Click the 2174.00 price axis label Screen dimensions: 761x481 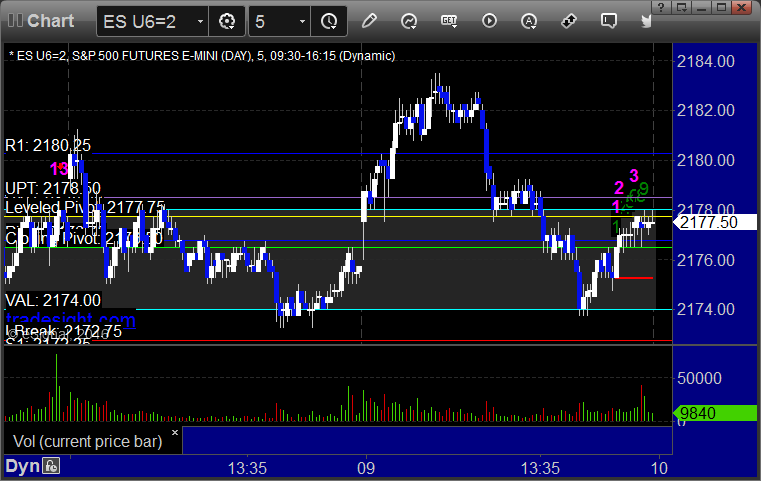point(706,309)
